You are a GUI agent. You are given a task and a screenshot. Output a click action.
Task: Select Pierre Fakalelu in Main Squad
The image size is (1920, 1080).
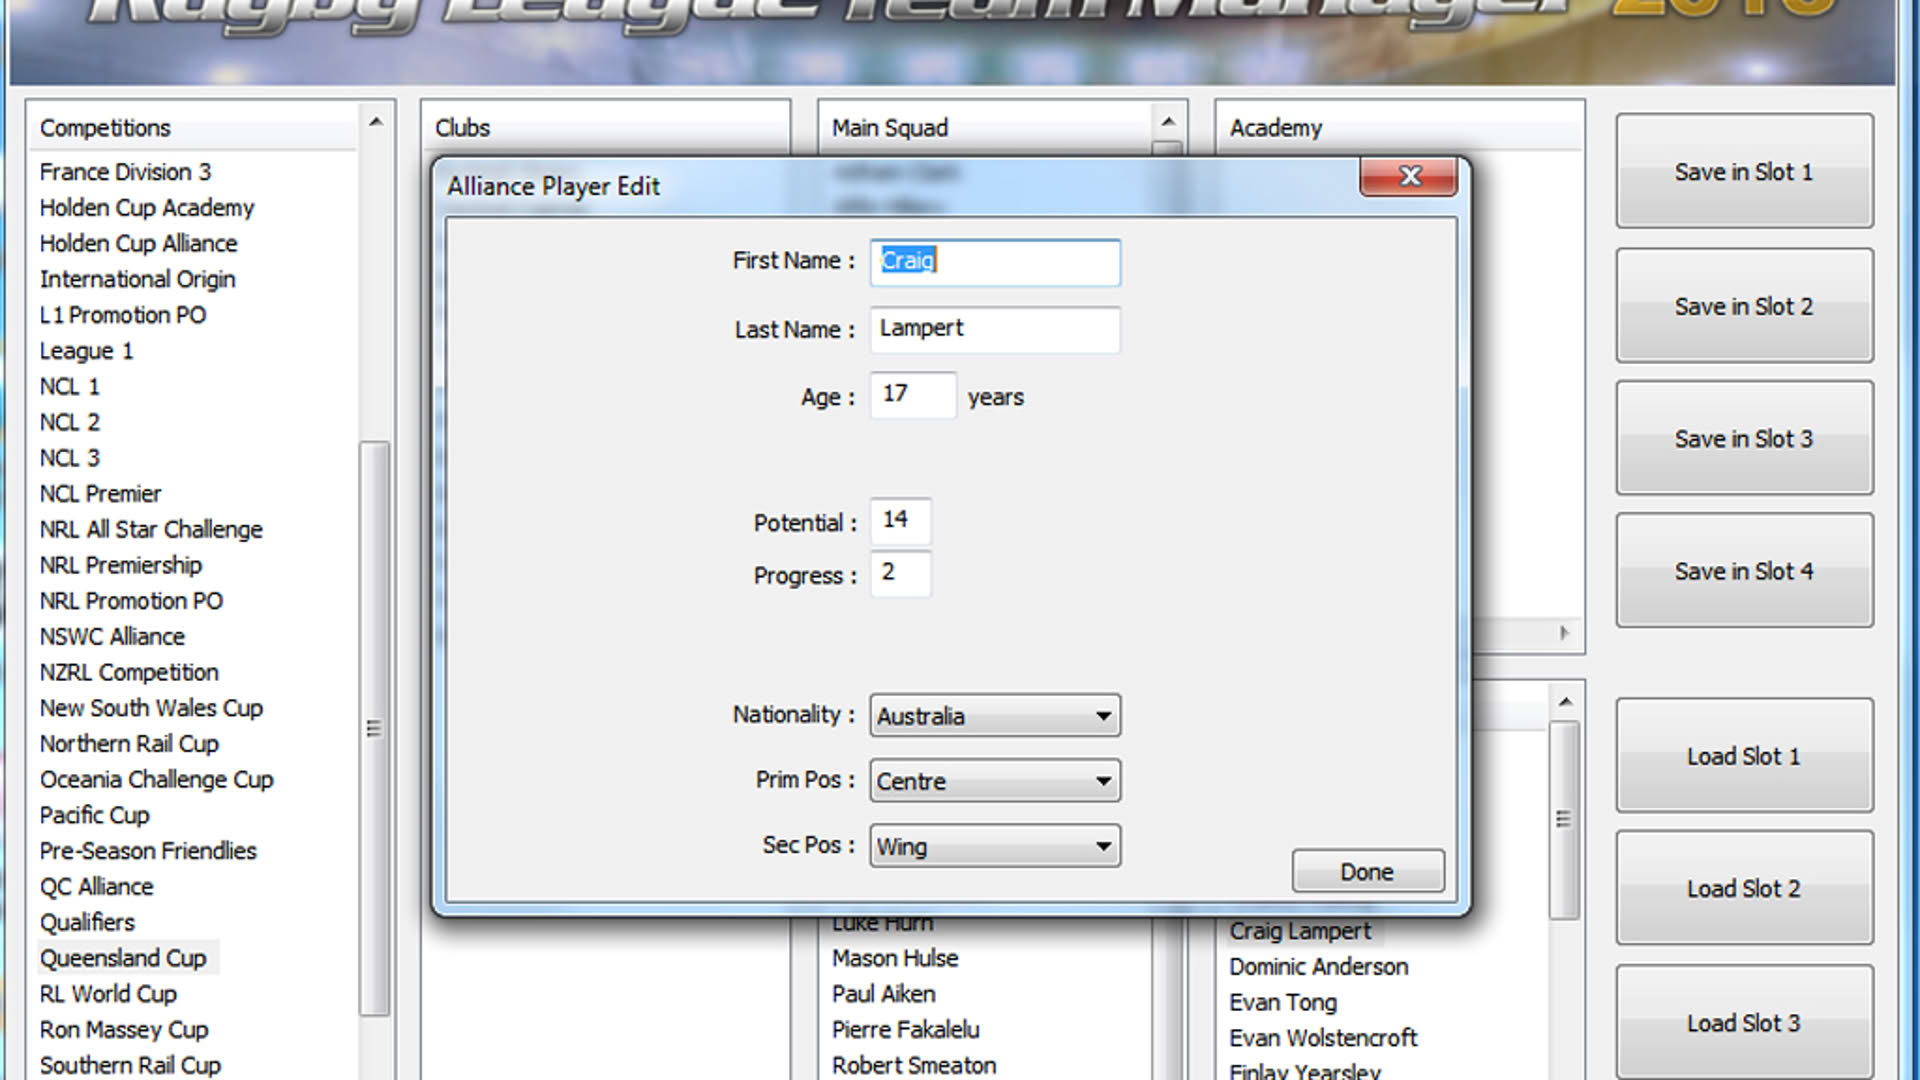tap(906, 1030)
